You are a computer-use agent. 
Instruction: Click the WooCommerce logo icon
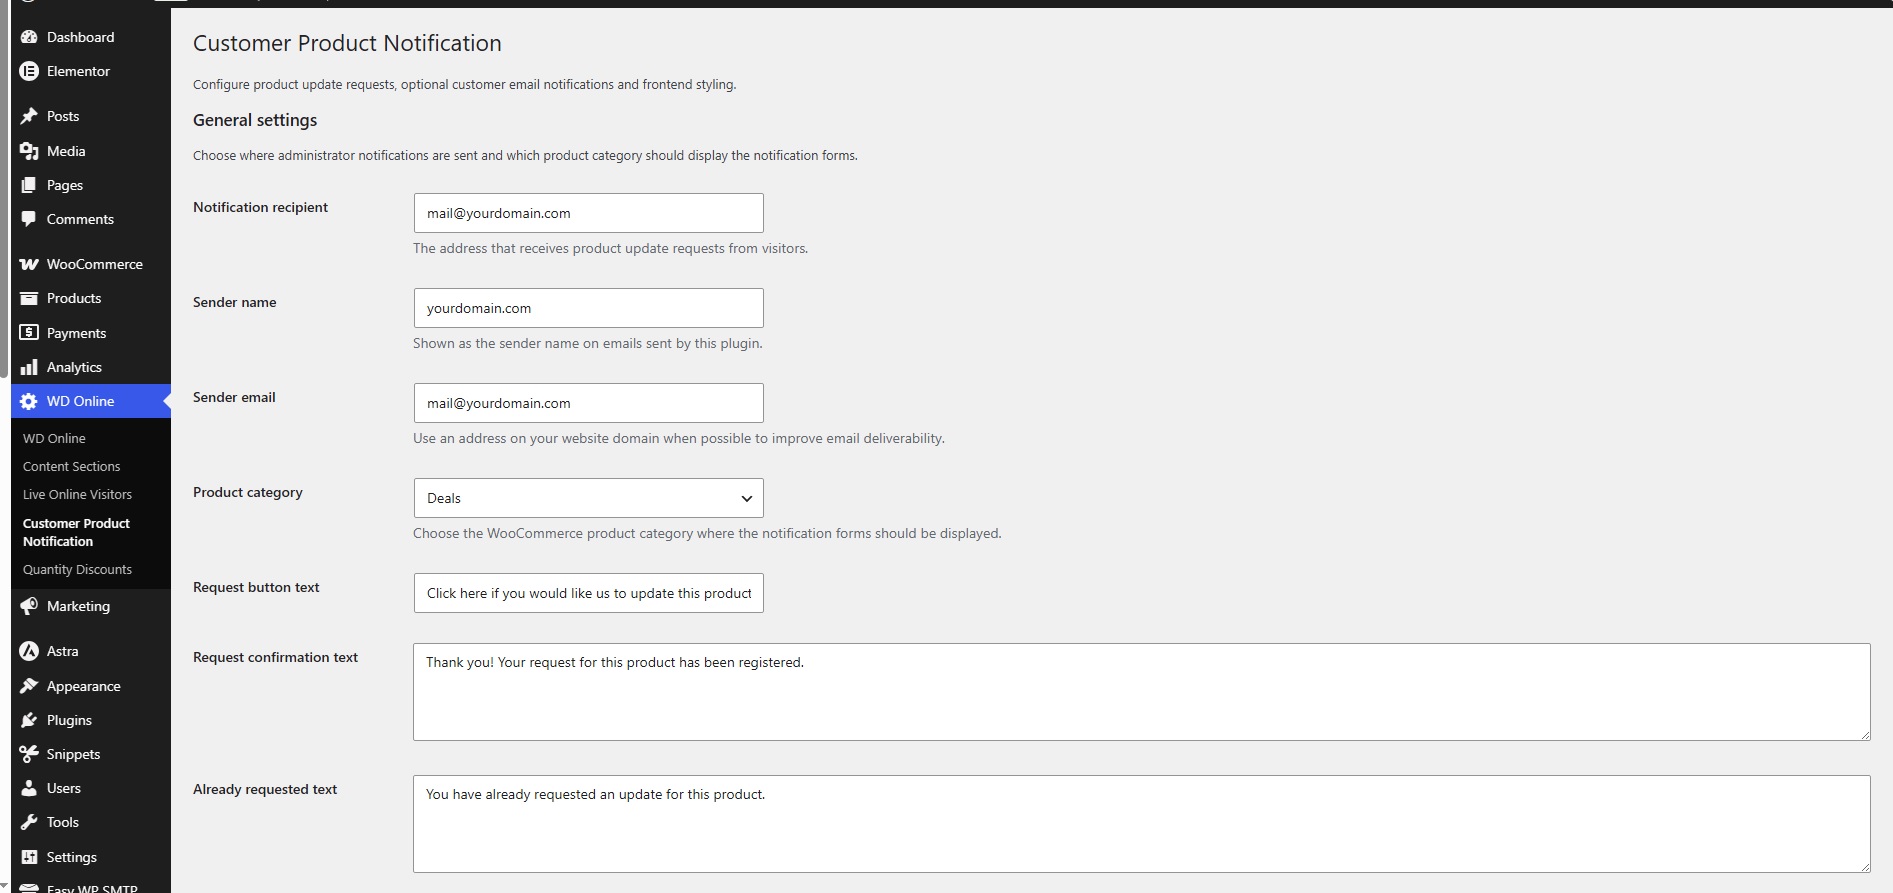click(x=29, y=264)
